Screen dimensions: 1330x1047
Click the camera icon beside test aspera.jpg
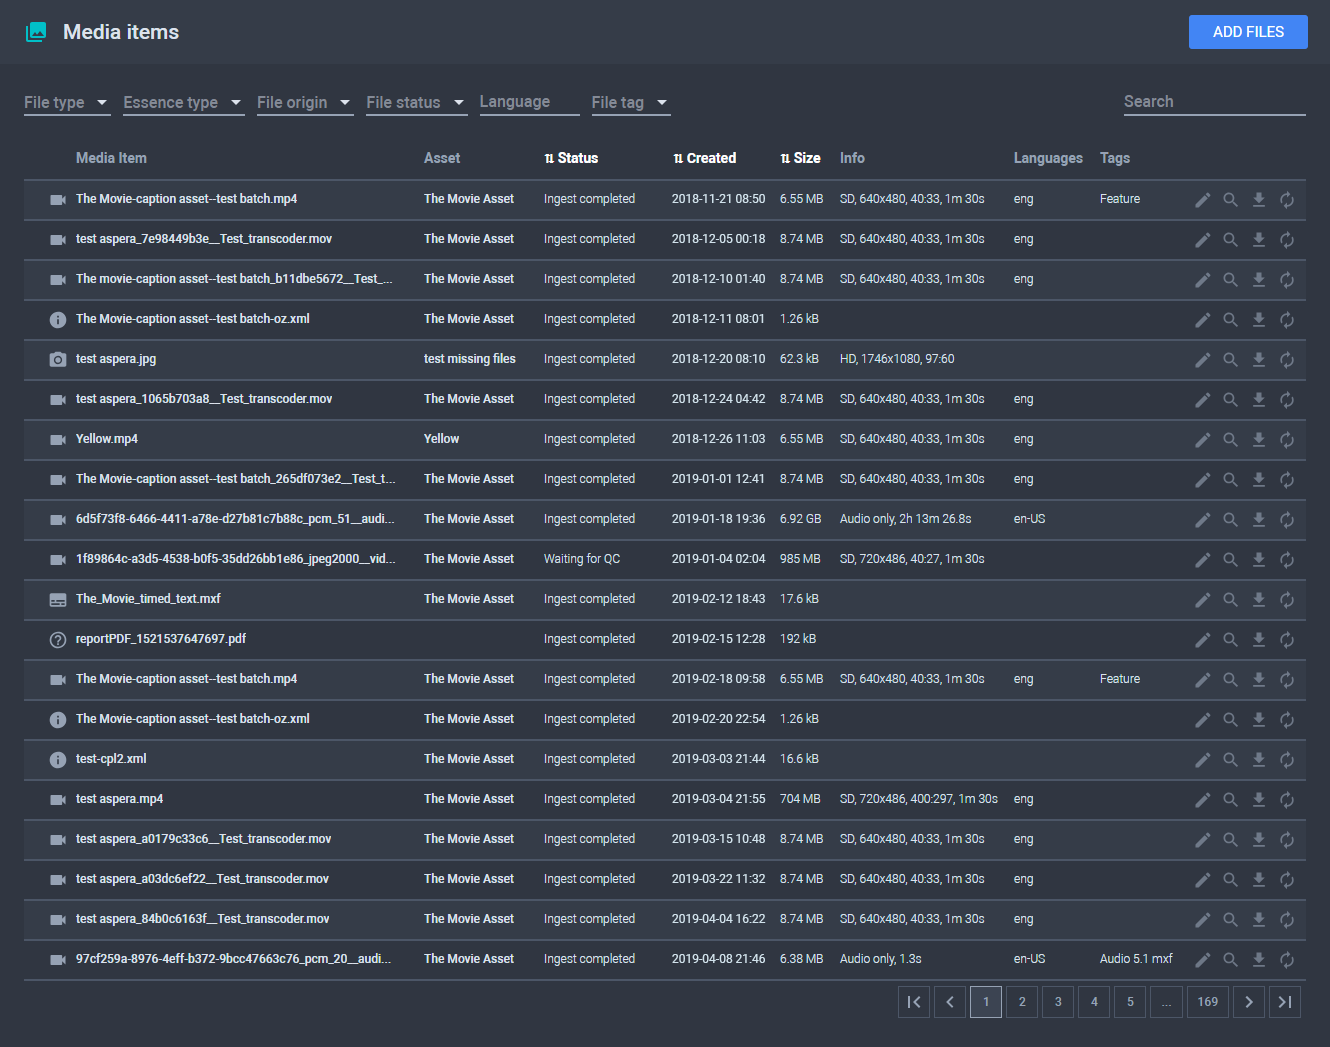click(x=58, y=360)
